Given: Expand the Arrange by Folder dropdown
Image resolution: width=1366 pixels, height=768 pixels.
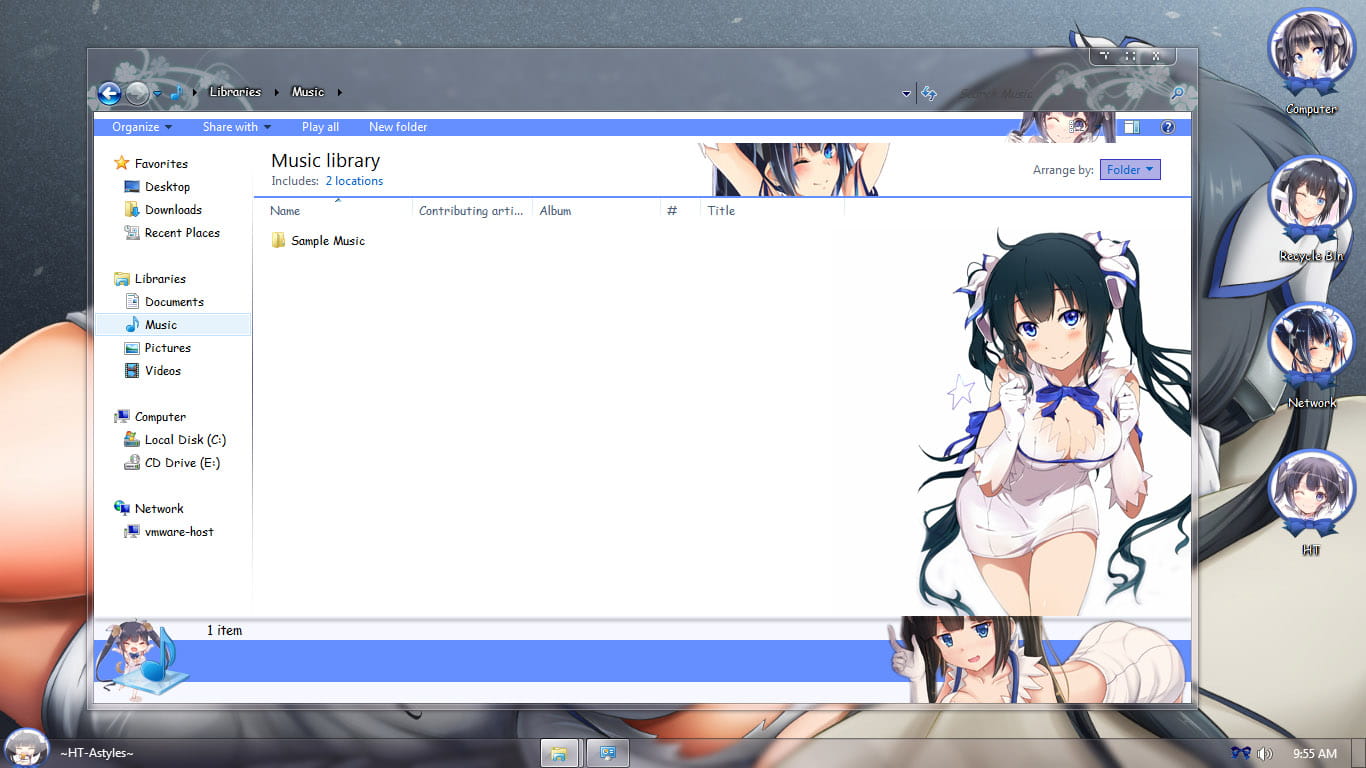Looking at the screenshot, I should tap(1130, 170).
